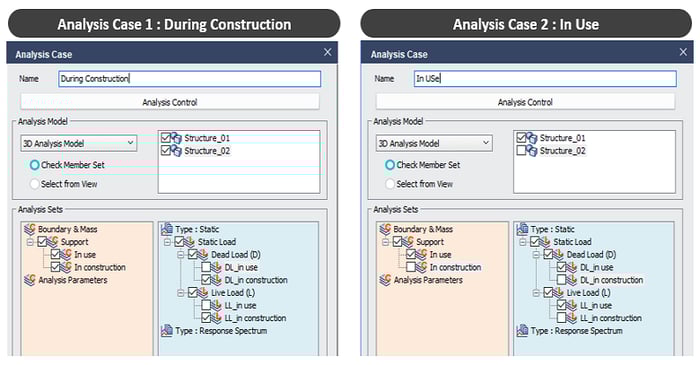Screen dimensions: 700x365
Task: Click Boundary & Mass icon in left dialog
Action: pos(30,229)
